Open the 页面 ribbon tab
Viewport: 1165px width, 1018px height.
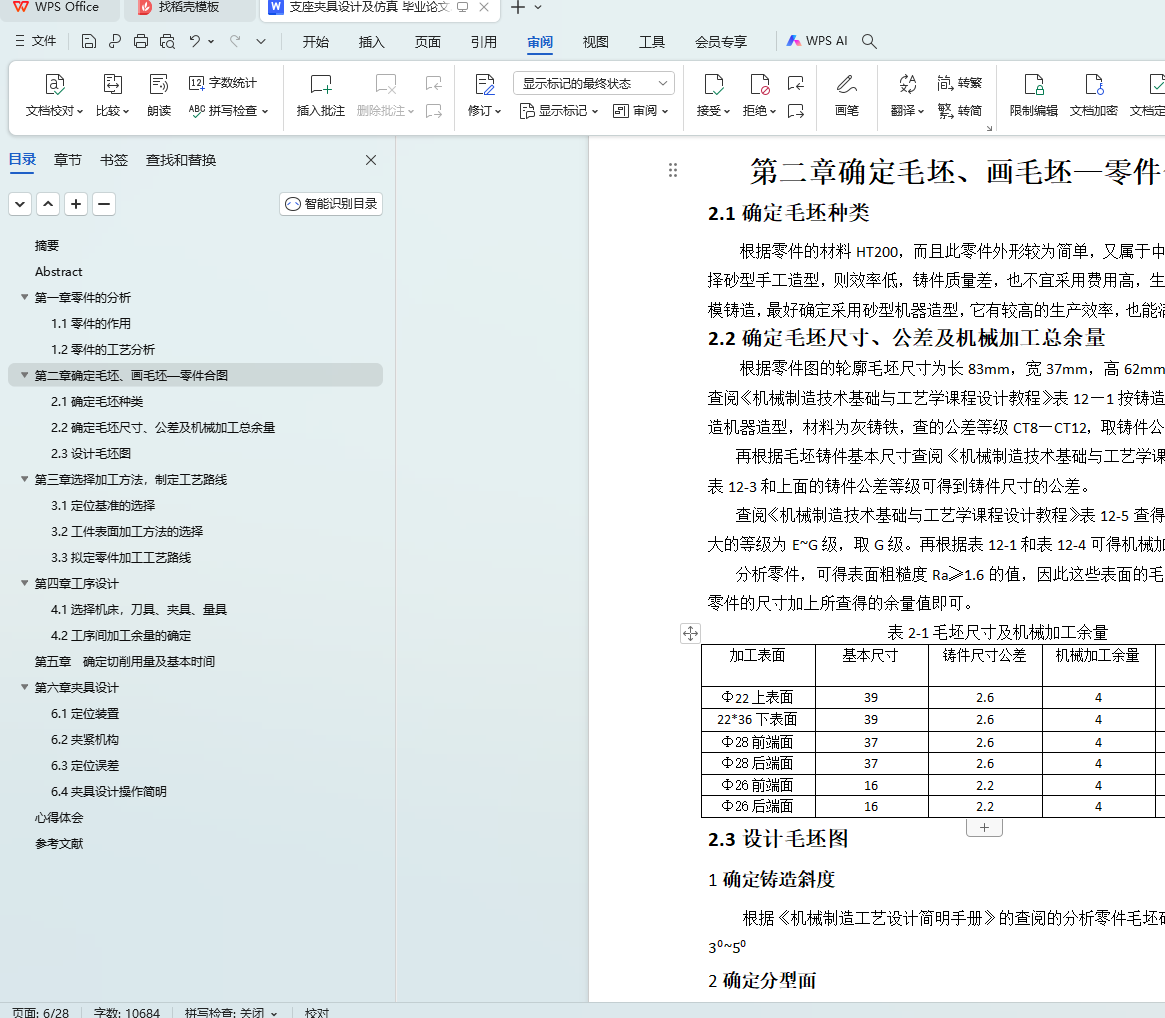[x=428, y=42]
